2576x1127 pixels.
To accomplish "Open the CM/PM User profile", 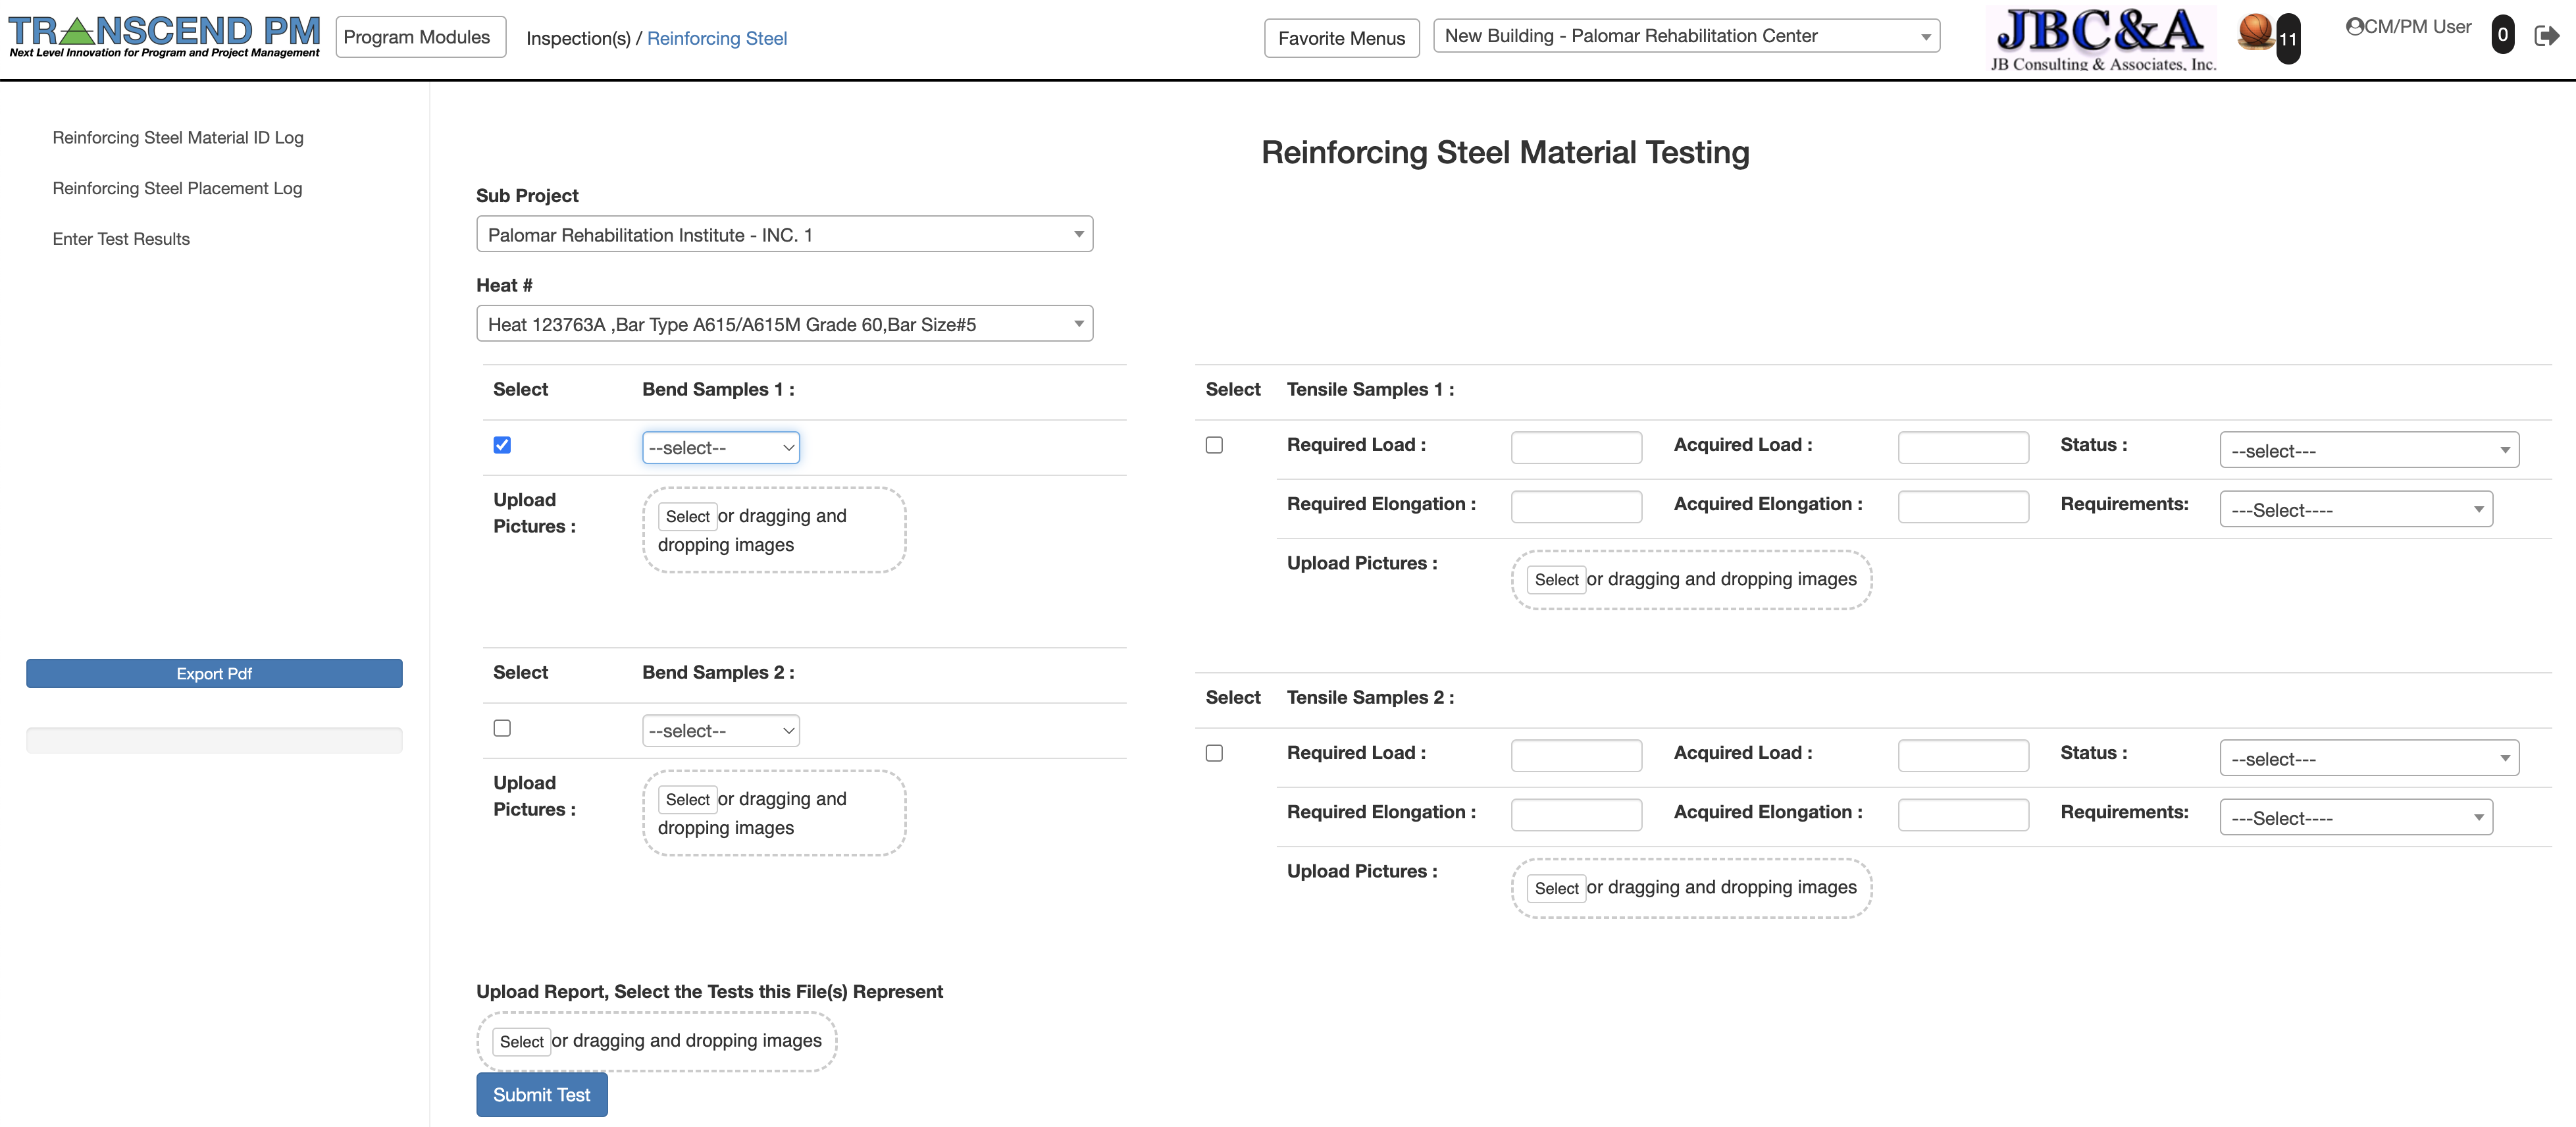I will [2408, 27].
